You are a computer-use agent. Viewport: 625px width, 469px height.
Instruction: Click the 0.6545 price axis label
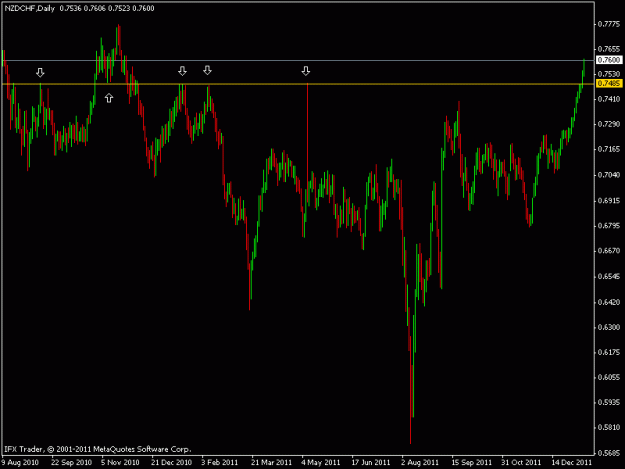(609, 277)
